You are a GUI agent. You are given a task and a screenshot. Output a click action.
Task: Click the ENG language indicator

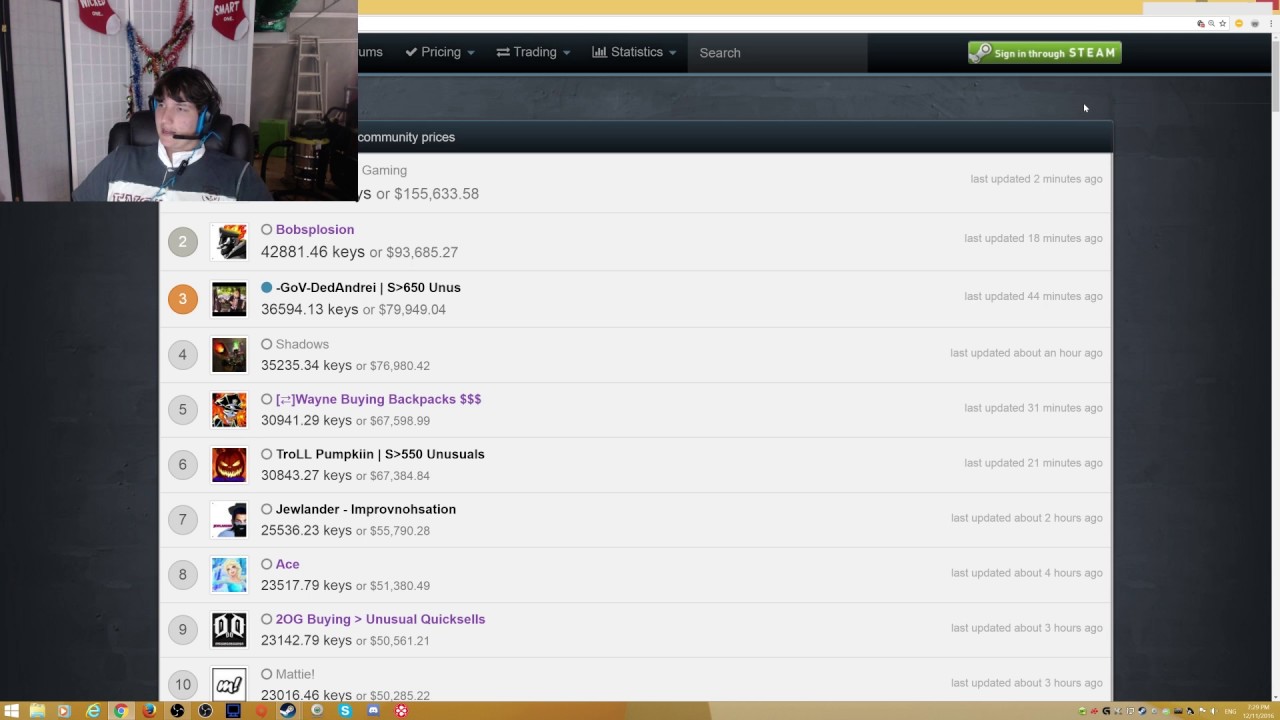click(x=1230, y=711)
